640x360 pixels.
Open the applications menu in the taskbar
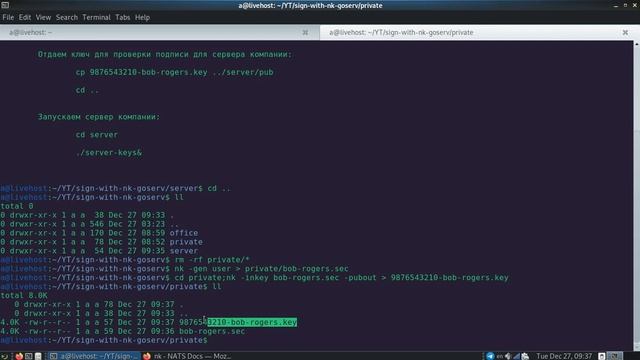[4, 356]
